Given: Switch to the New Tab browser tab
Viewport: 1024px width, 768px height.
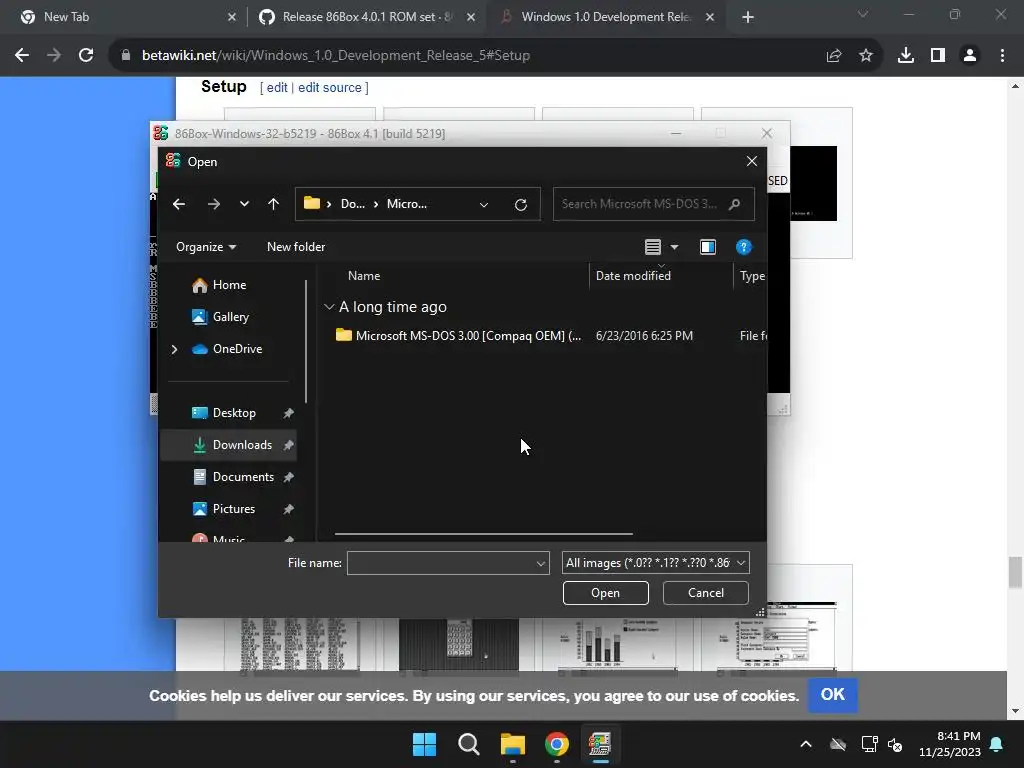Looking at the screenshot, I should point(122,17).
